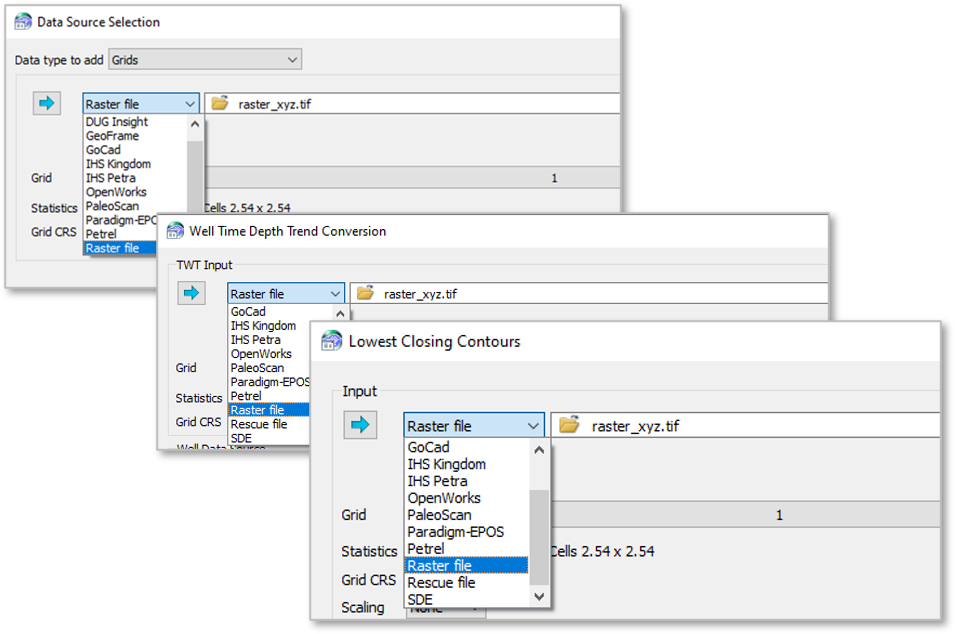Click the Grid row value 1 in Data Source Selection
The width and height of the screenshot is (955, 634).
coord(554,178)
